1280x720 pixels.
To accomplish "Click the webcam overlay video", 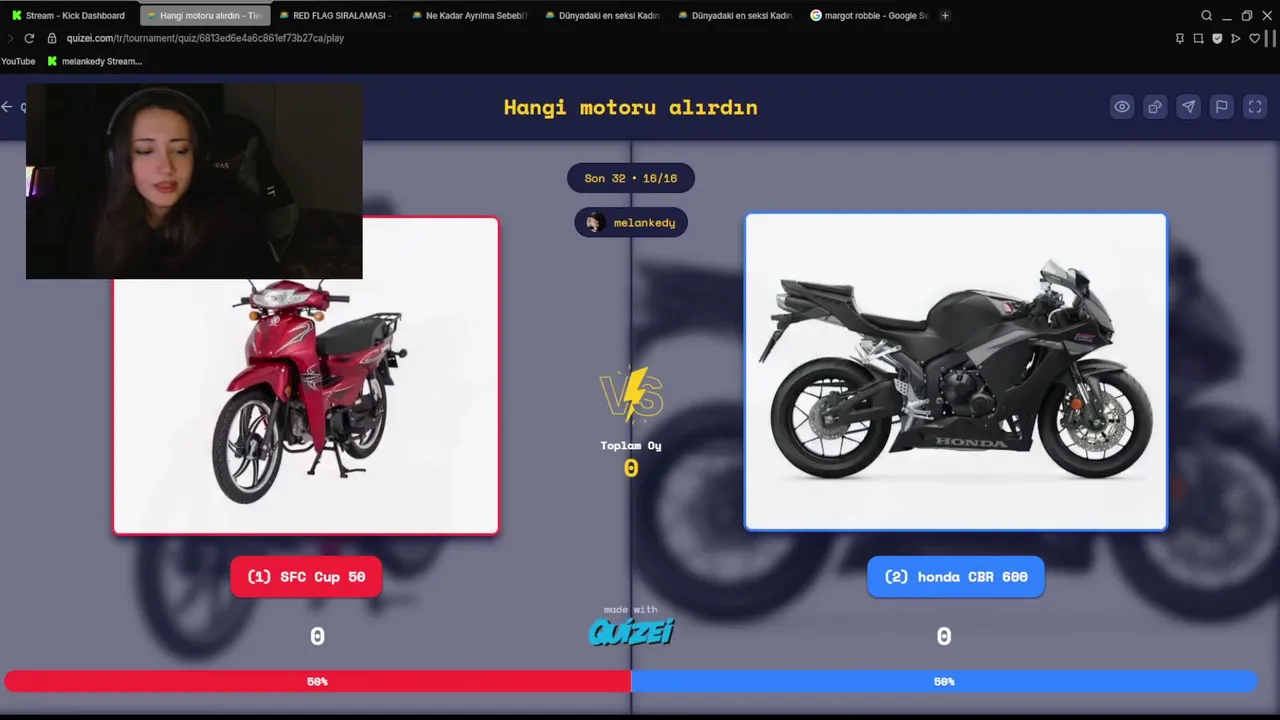I will [194, 181].
